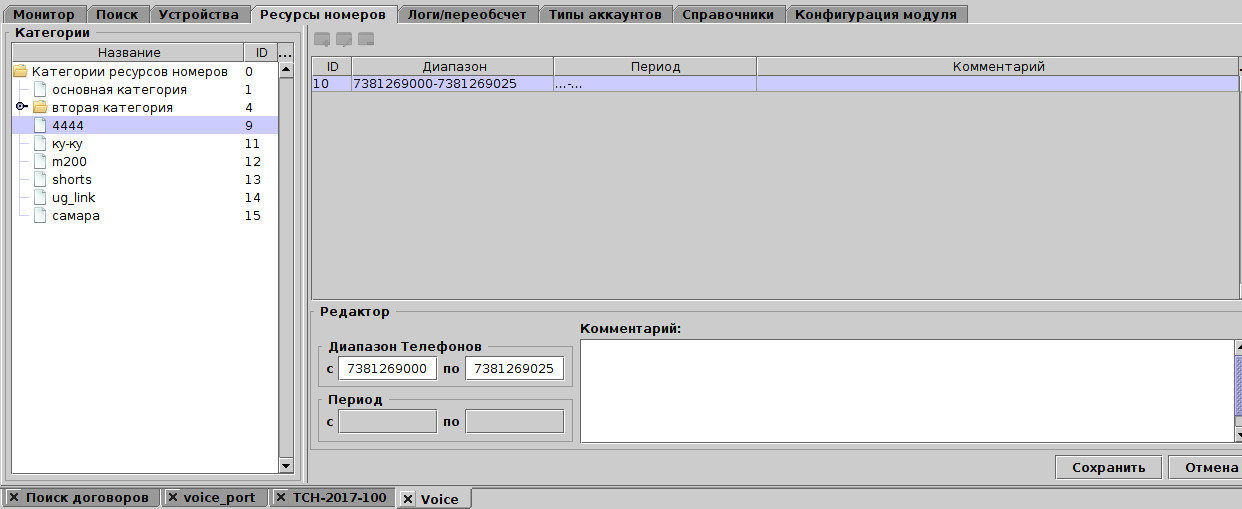1242x509 pixels.
Task: Close the voice_port bottom tab
Action: coord(172,498)
